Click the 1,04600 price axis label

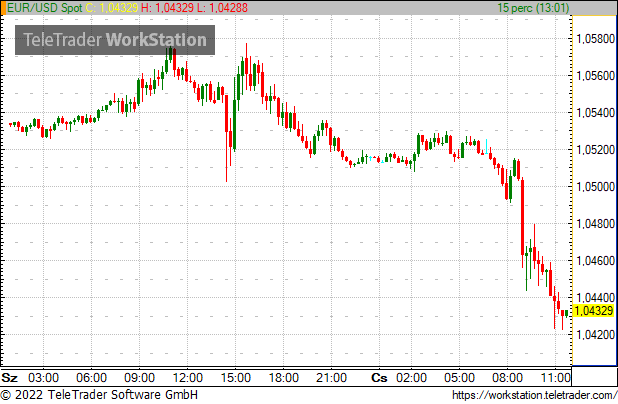(596, 261)
